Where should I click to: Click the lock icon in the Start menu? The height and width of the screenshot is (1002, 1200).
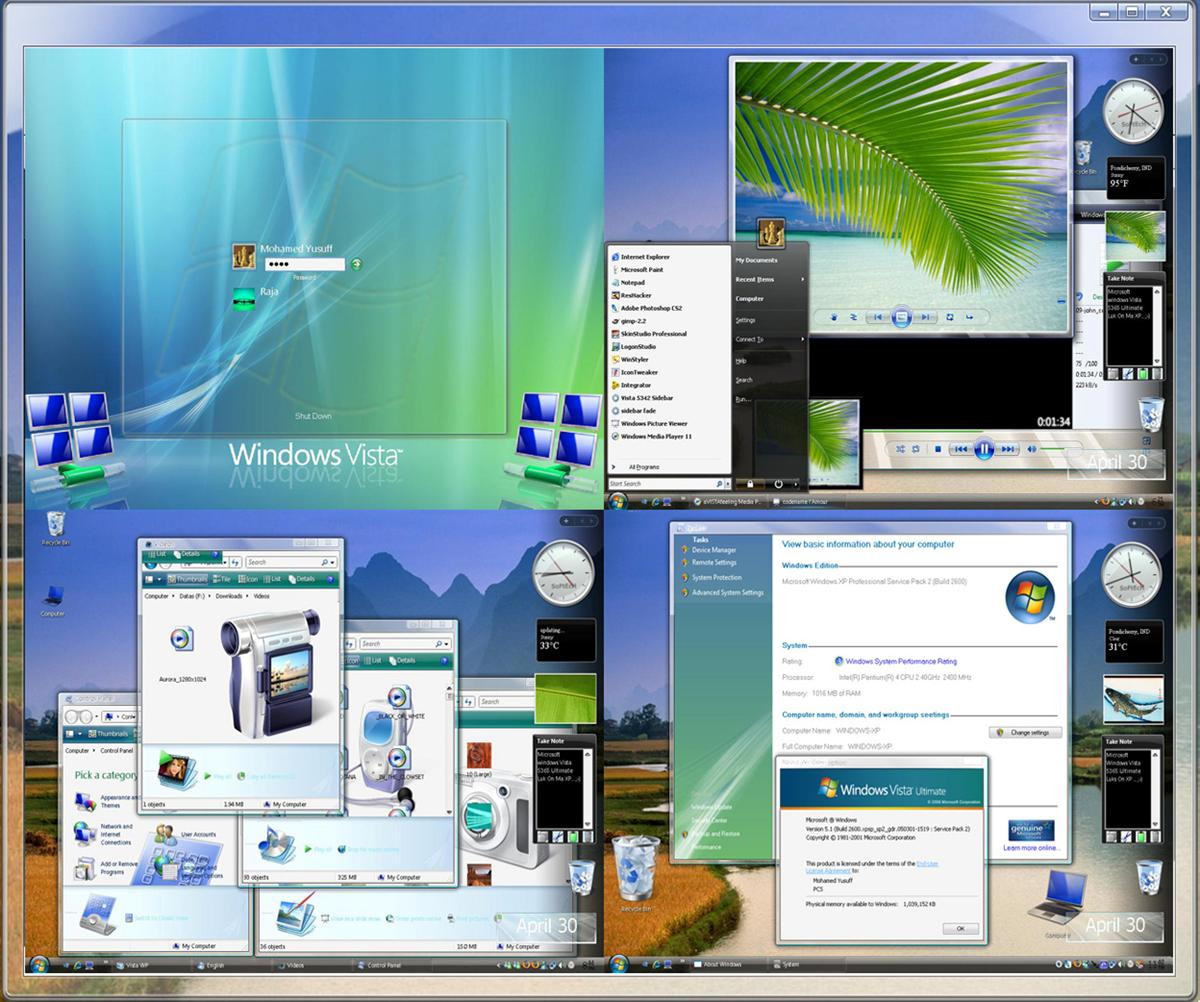(x=751, y=484)
